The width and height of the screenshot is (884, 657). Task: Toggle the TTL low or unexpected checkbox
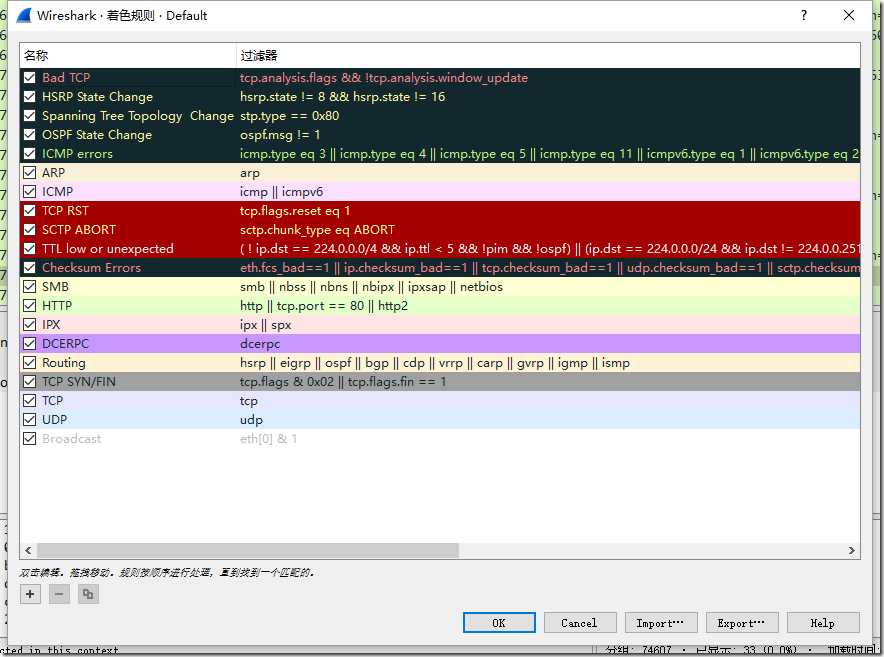tap(30, 249)
